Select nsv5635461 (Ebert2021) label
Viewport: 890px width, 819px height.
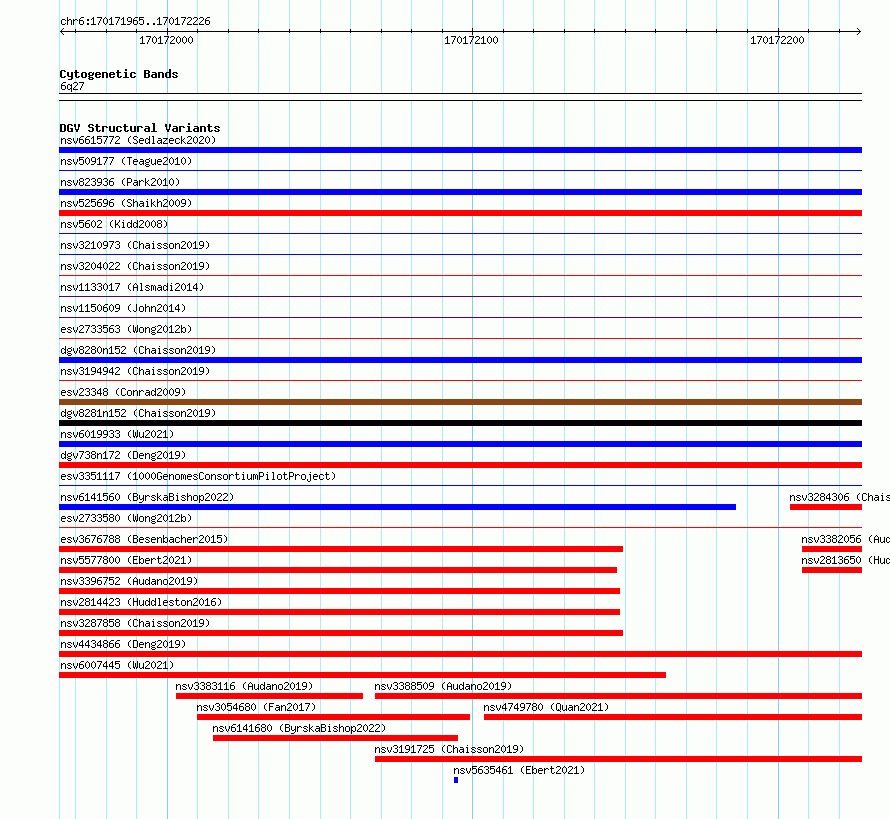(x=519, y=770)
